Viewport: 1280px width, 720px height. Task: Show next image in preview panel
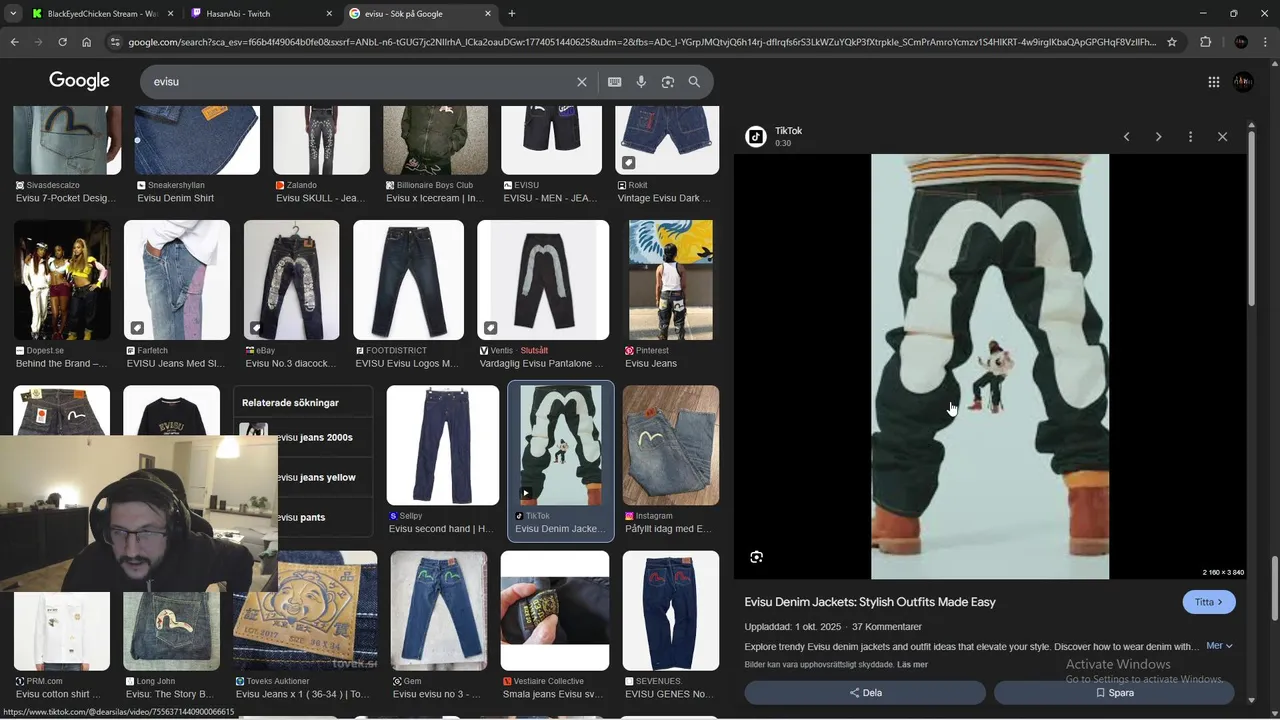click(x=1158, y=137)
